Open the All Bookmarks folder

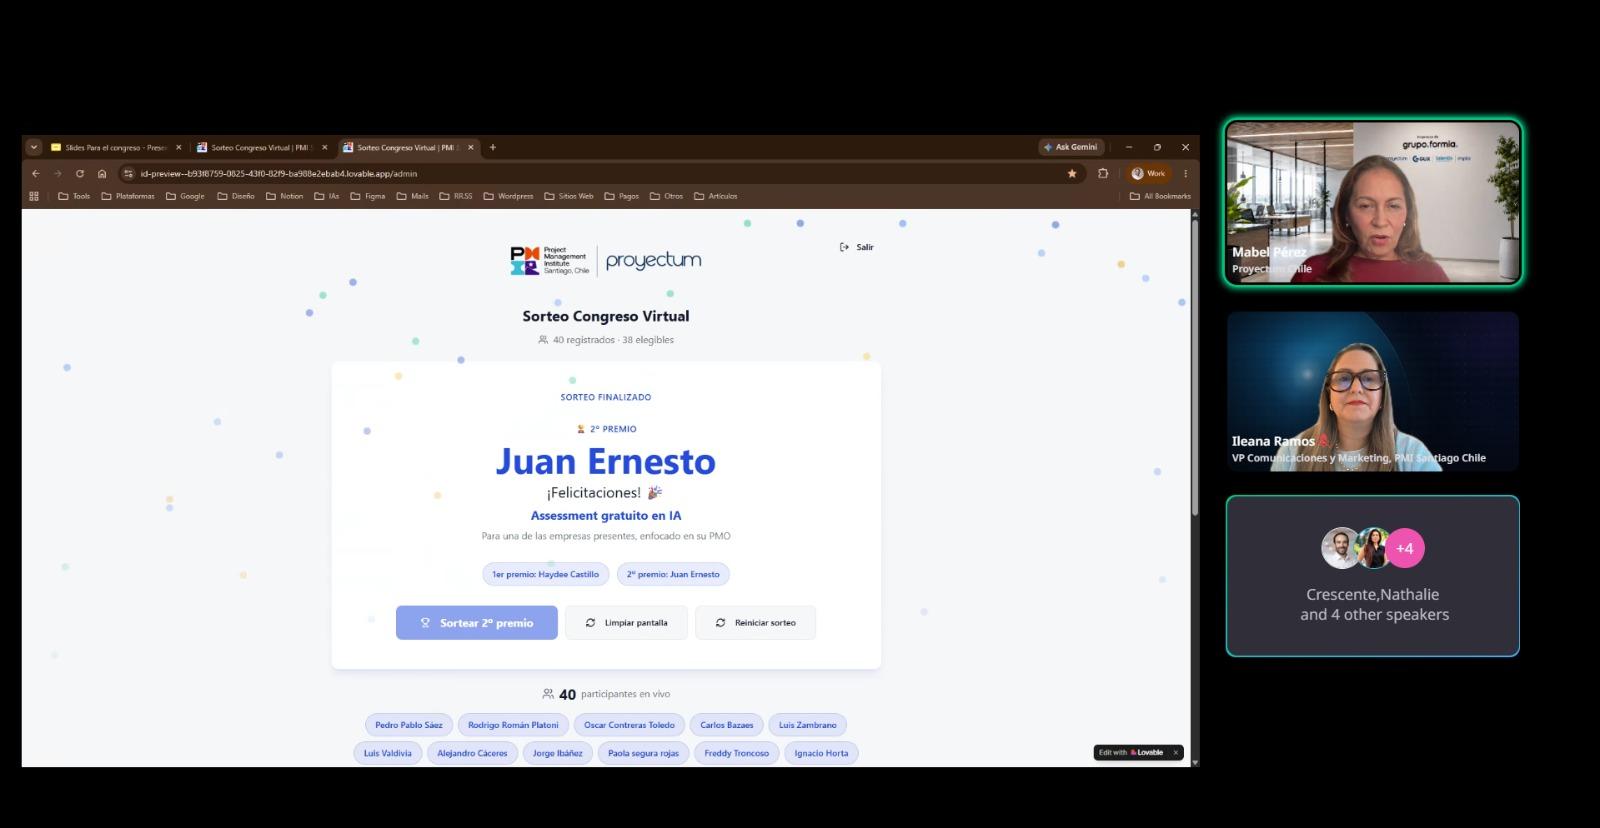click(x=1161, y=196)
